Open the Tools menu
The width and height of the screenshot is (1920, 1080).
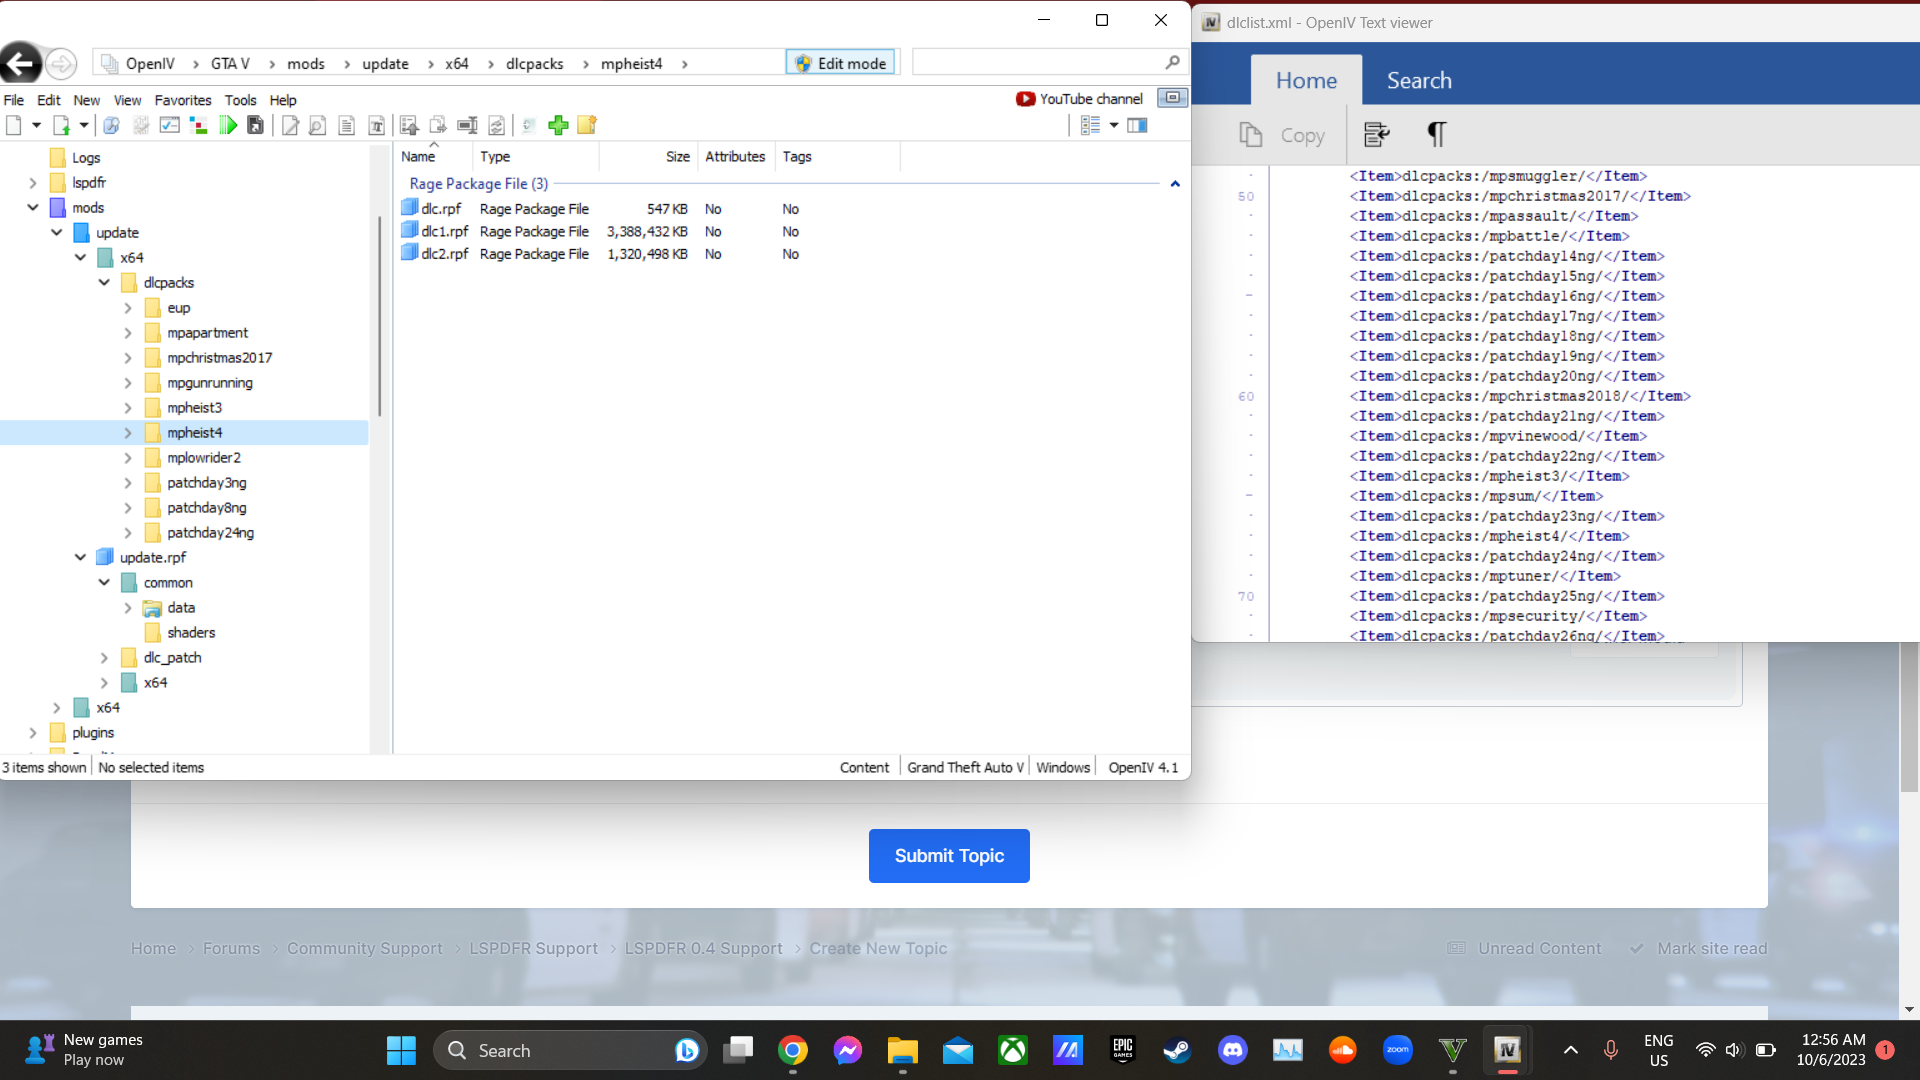240,100
